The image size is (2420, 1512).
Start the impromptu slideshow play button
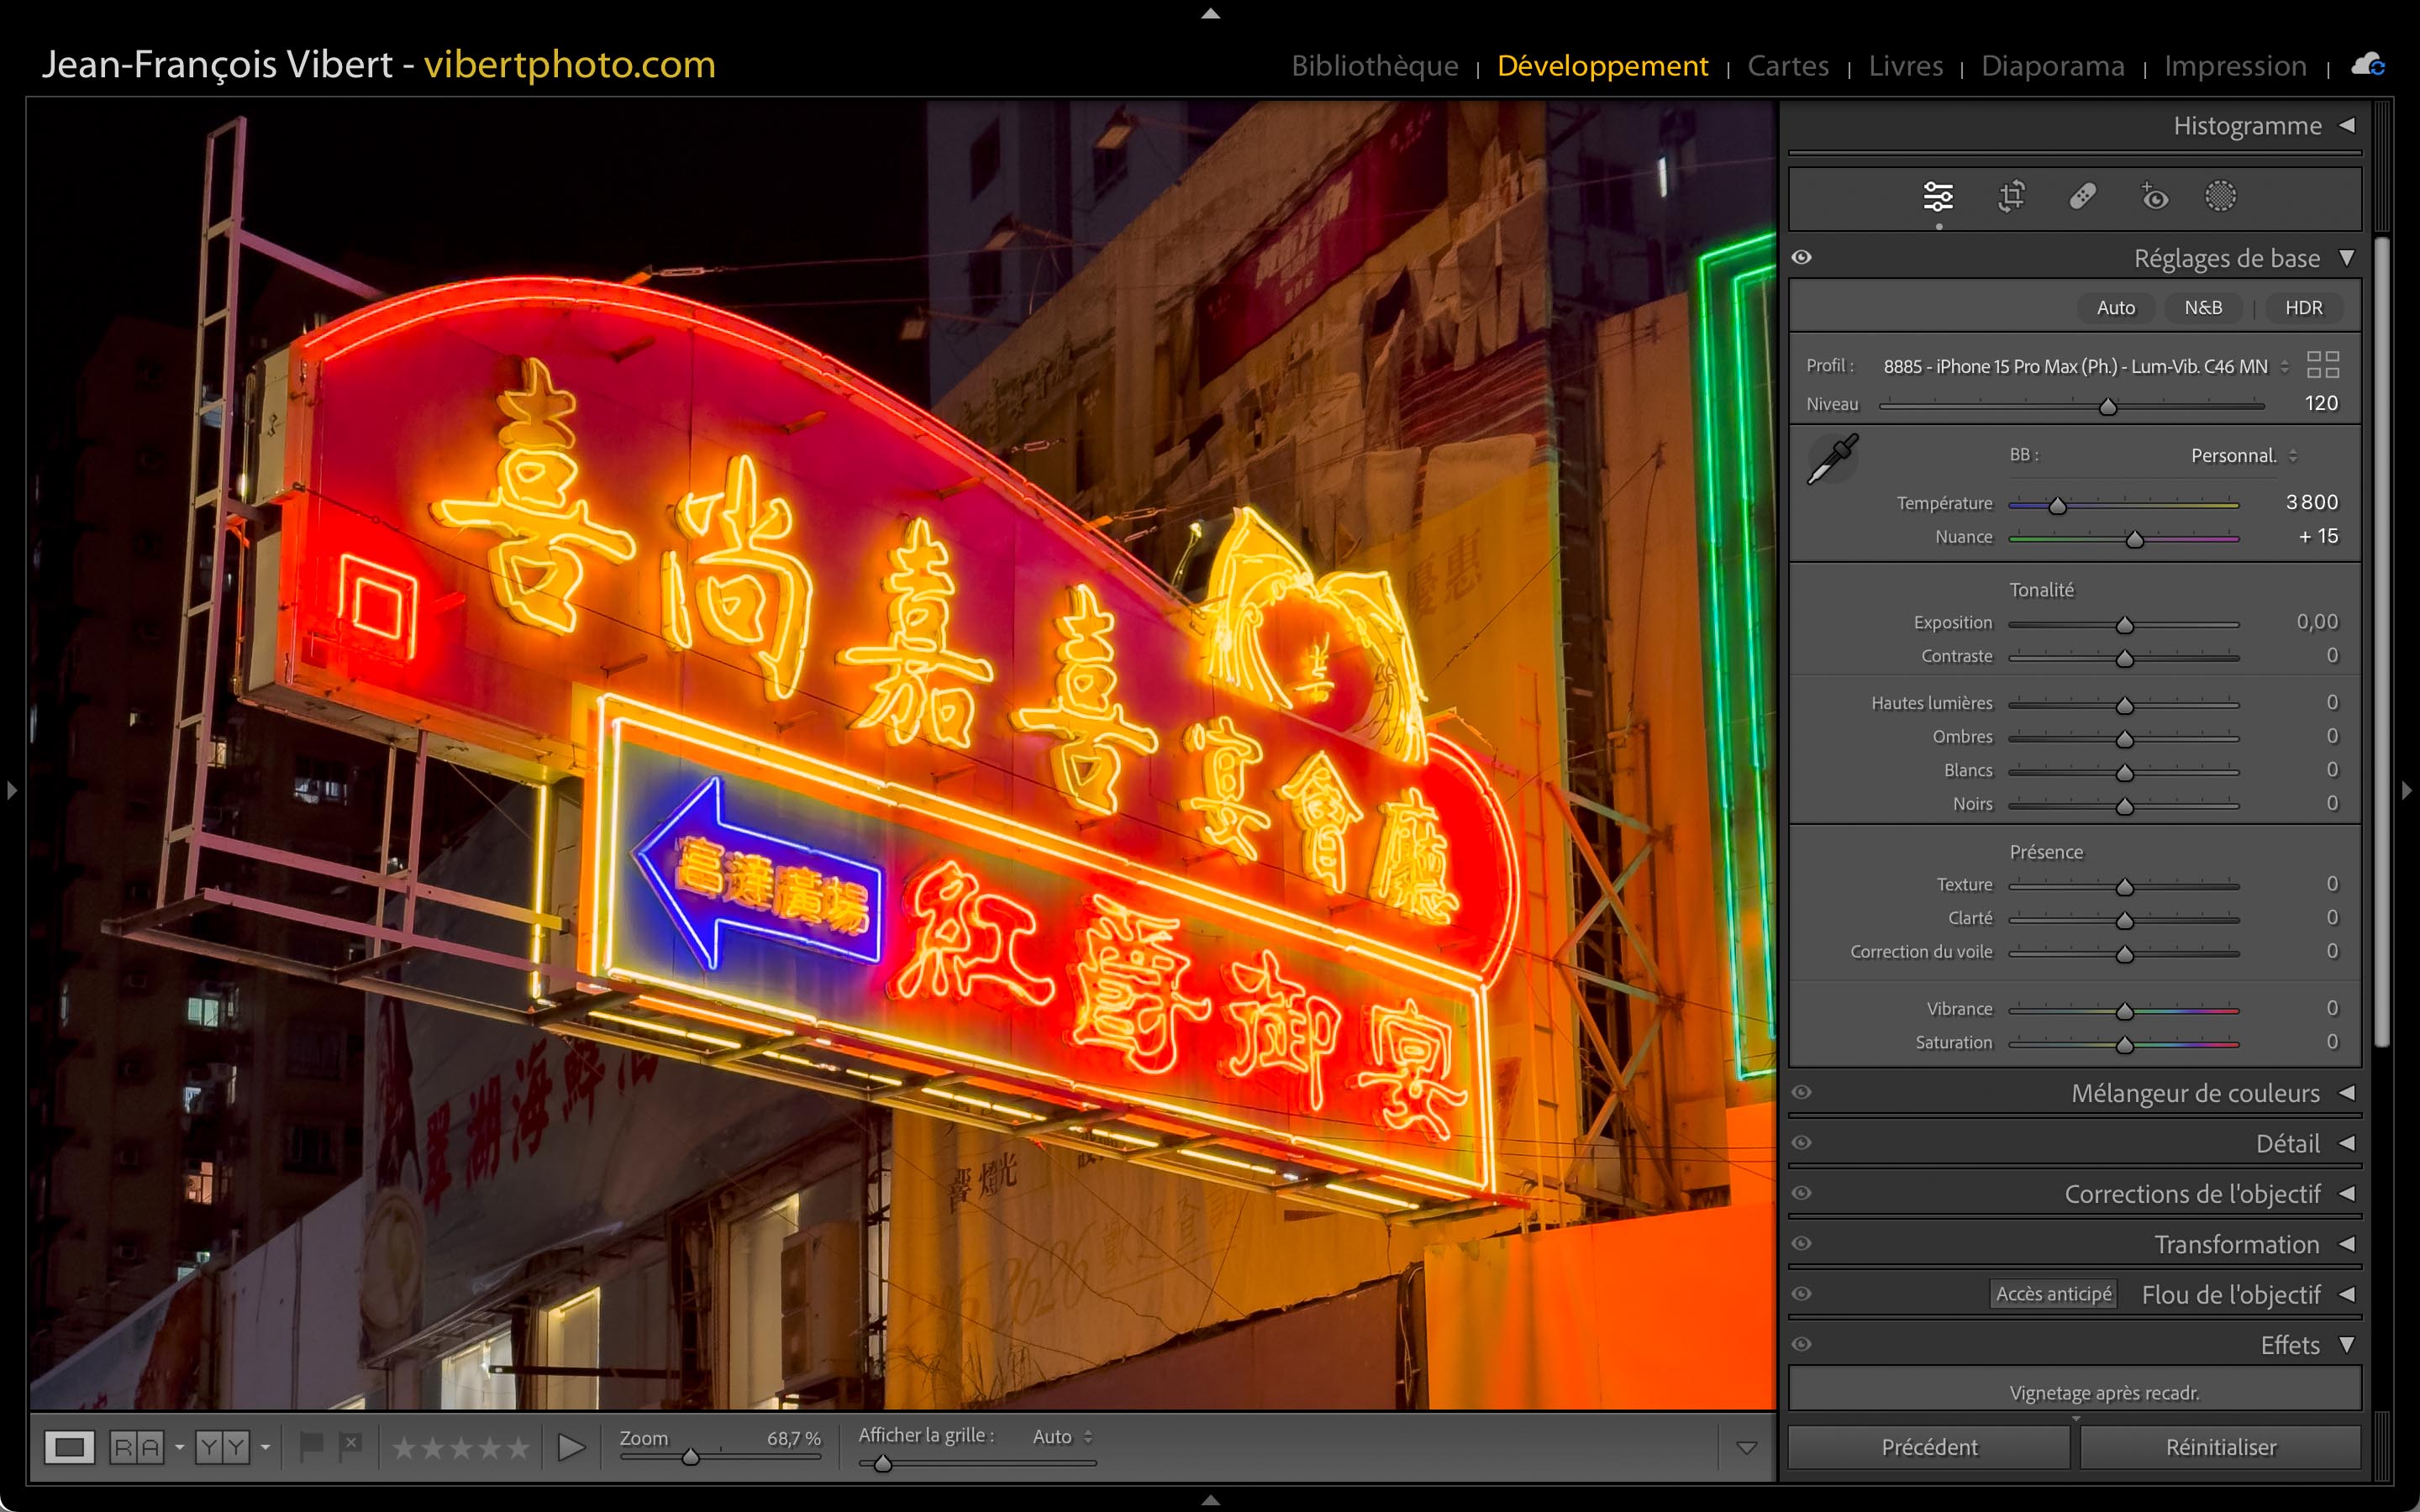571,1446
